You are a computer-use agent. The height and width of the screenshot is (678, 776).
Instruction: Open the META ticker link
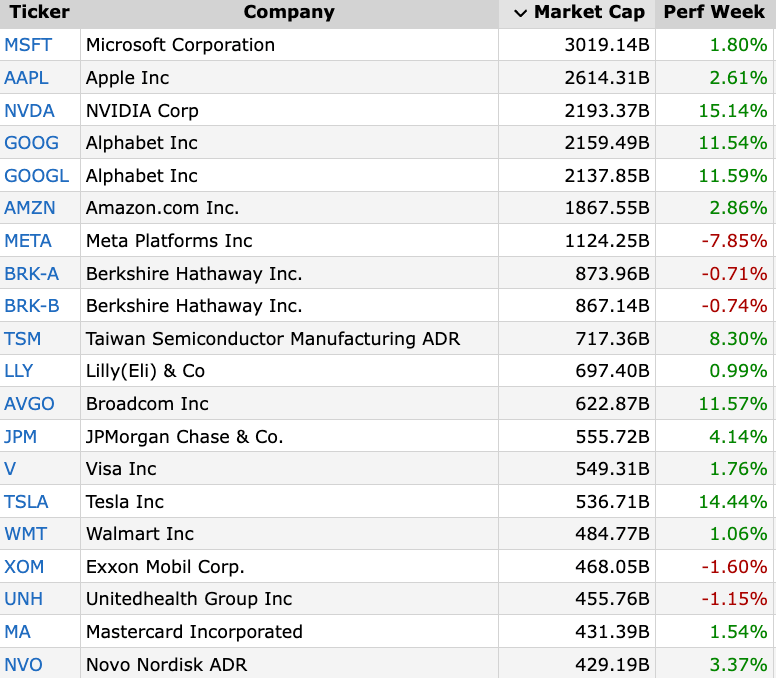(x=28, y=241)
